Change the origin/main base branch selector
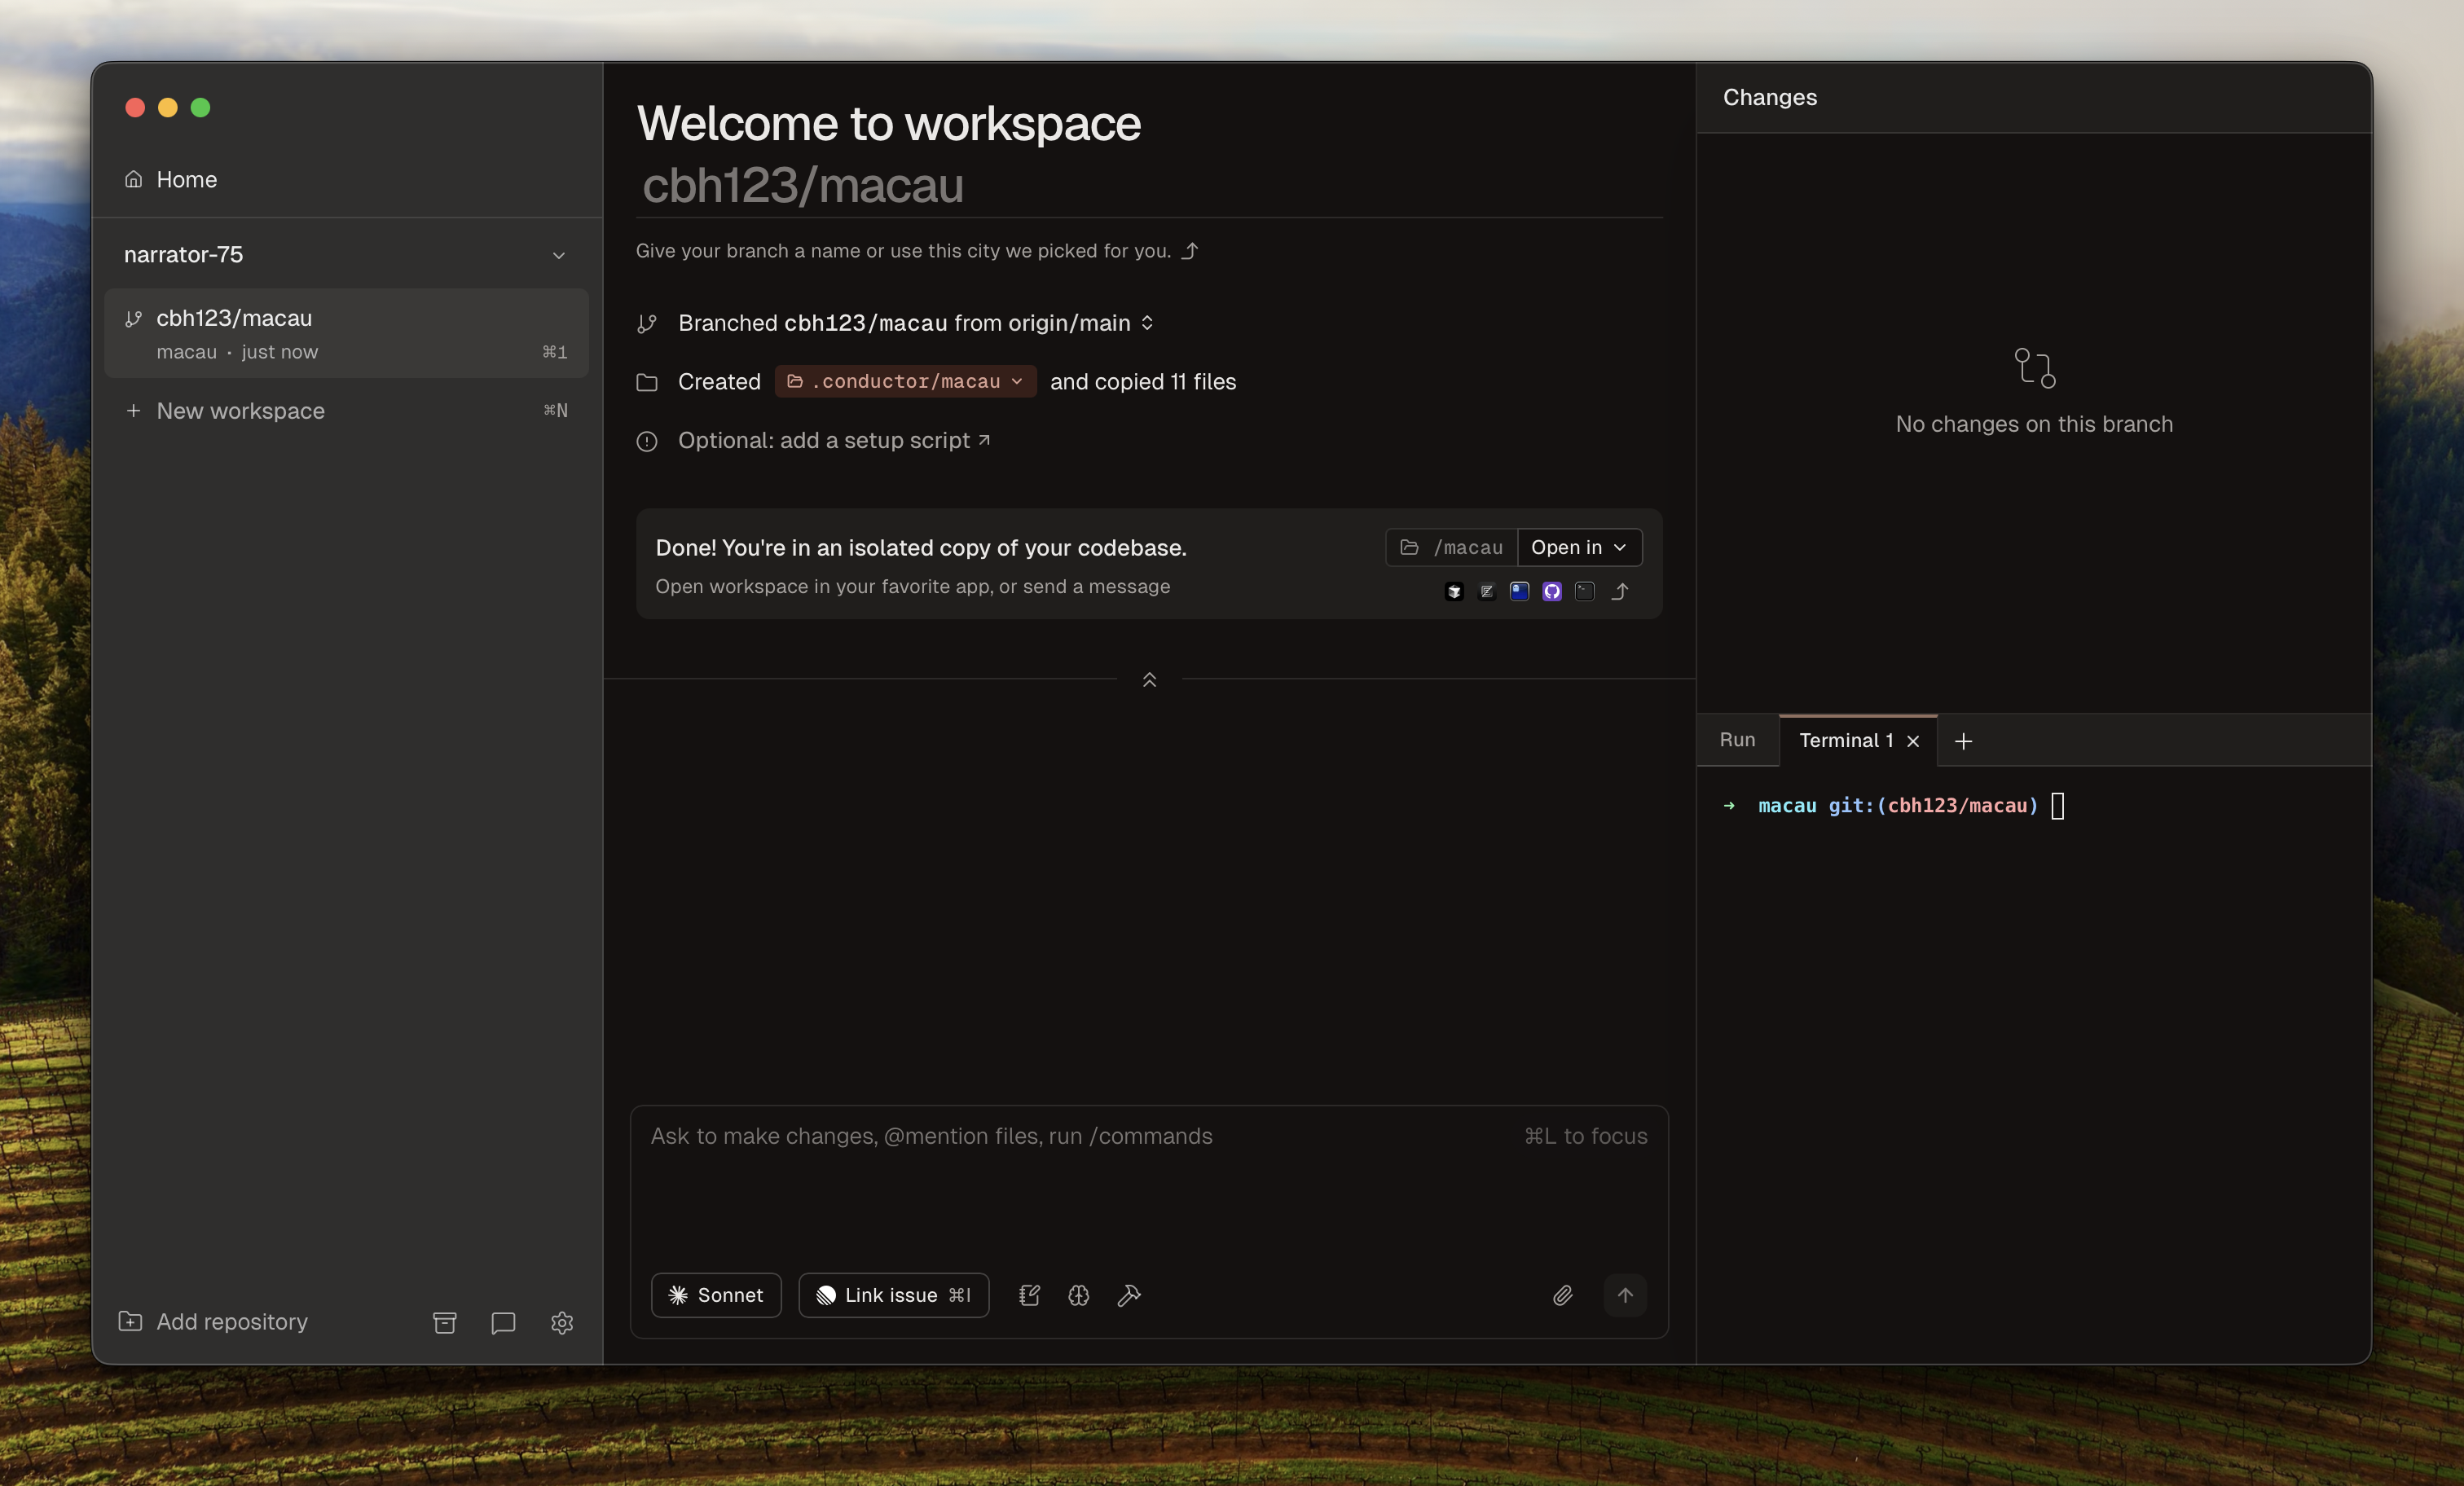Image resolution: width=2464 pixels, height=1486 pixels. (x=1147, y=323)
